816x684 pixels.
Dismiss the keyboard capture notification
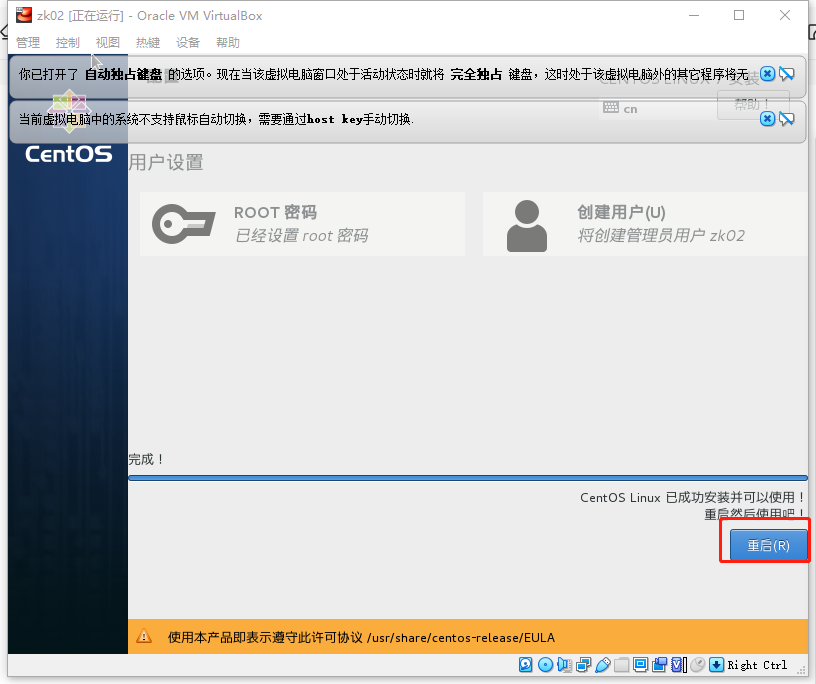coord(768,74)
